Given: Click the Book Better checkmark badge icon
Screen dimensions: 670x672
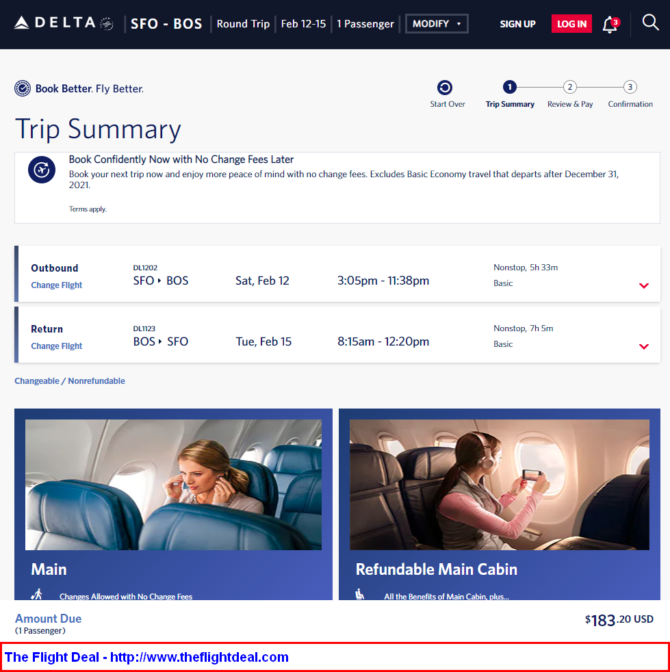Looking at the screenshot, I should click(x=22, y=89).
